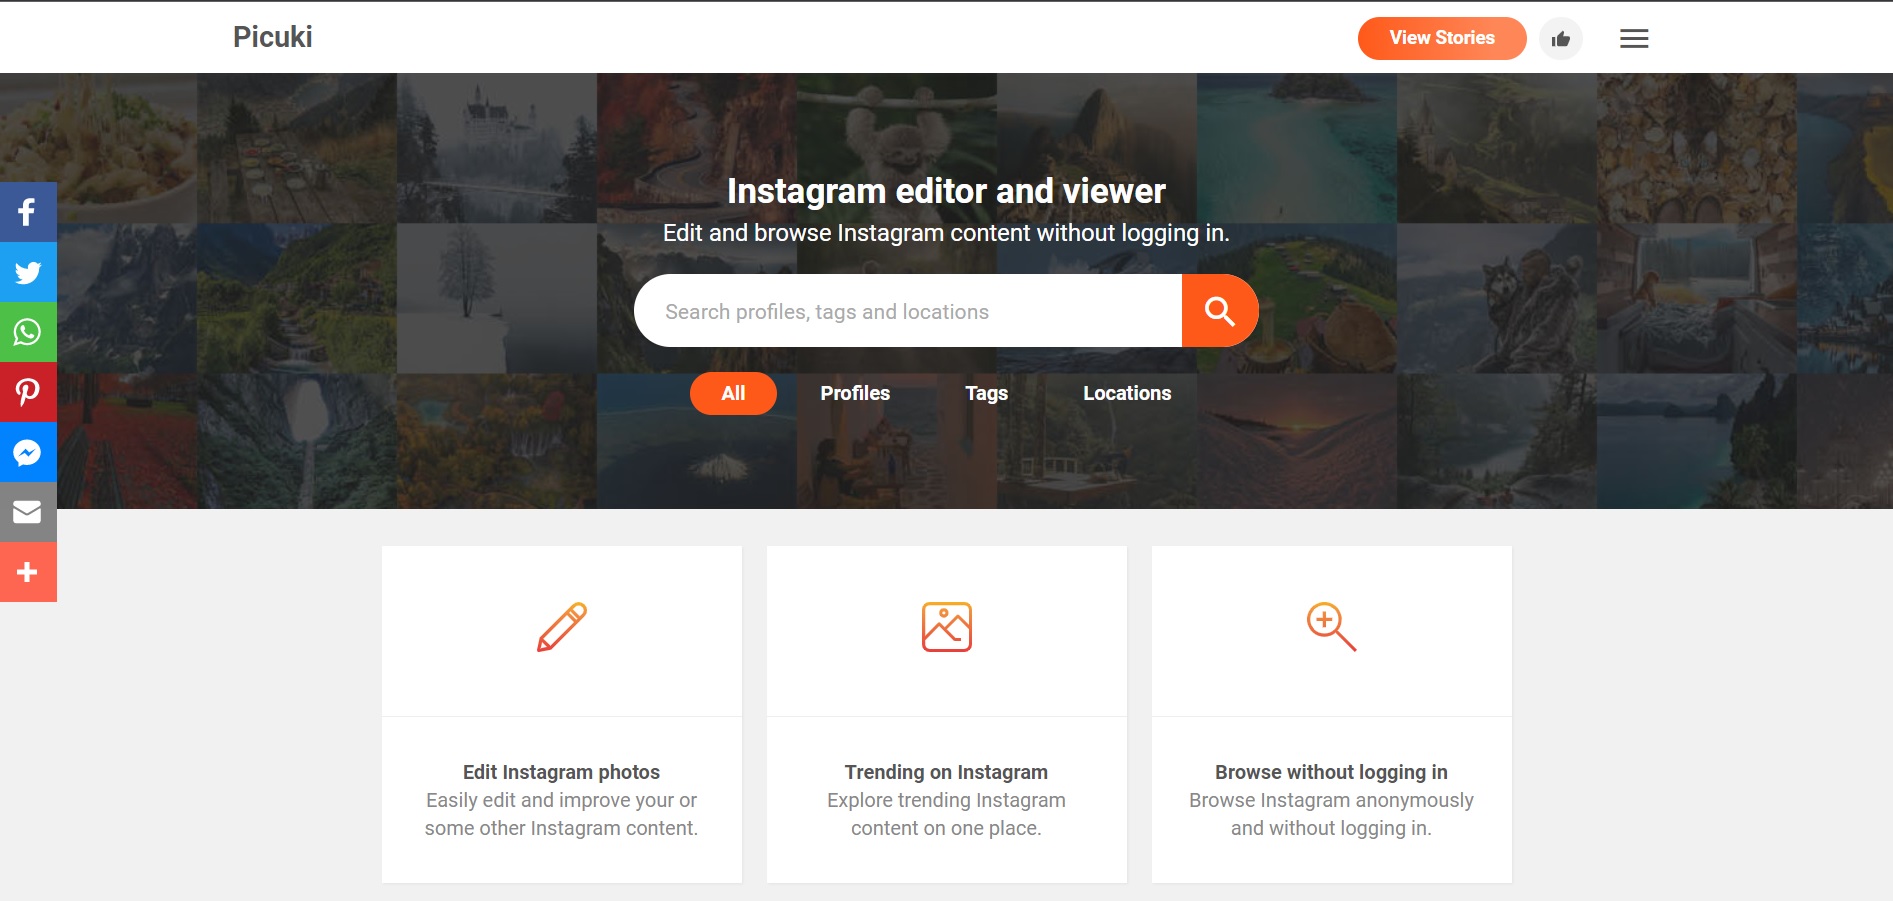Share via Messenger sidebar icon

(x=28, y=452)
